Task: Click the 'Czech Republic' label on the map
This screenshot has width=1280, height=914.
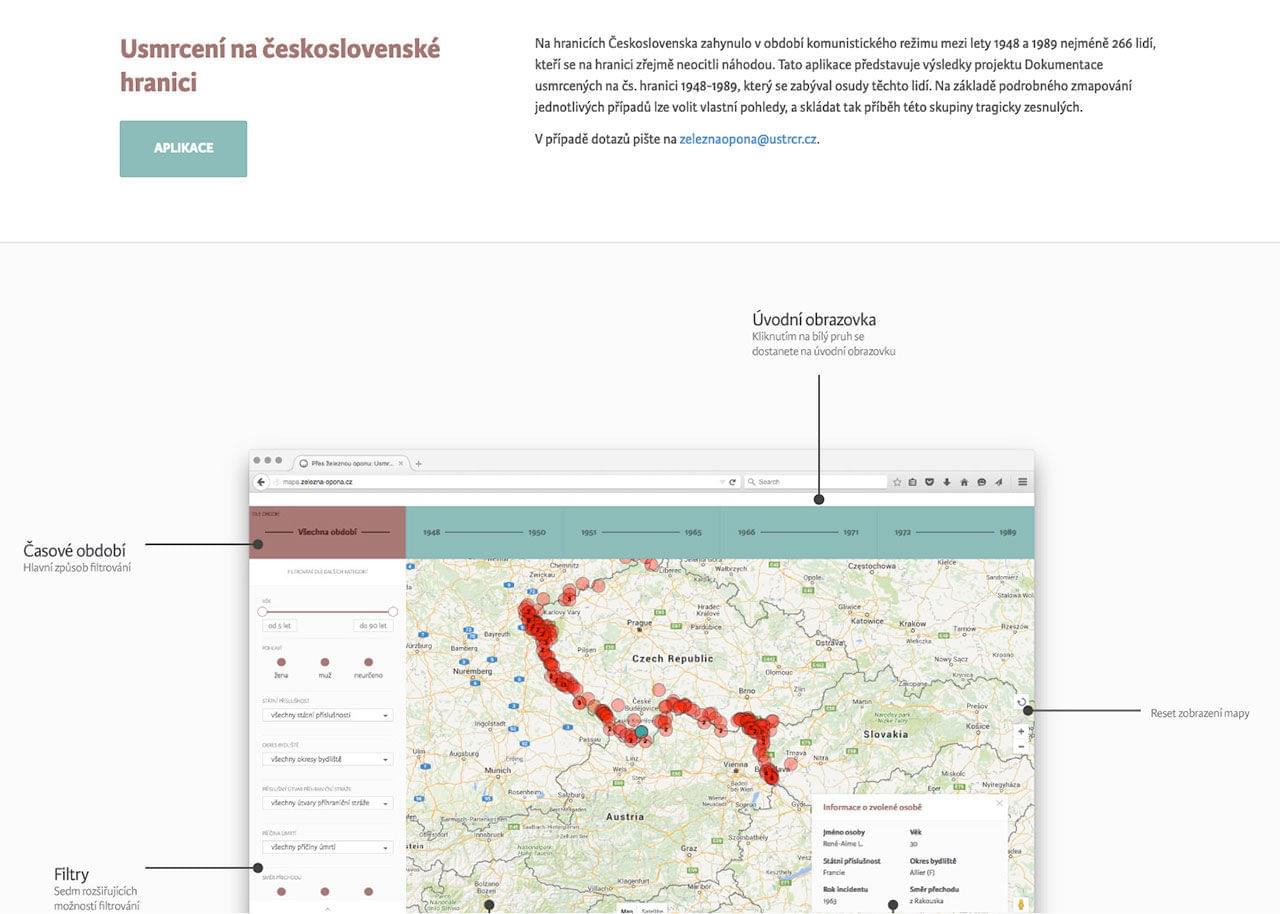Action: pyautogui.click(x=673, y=659)
